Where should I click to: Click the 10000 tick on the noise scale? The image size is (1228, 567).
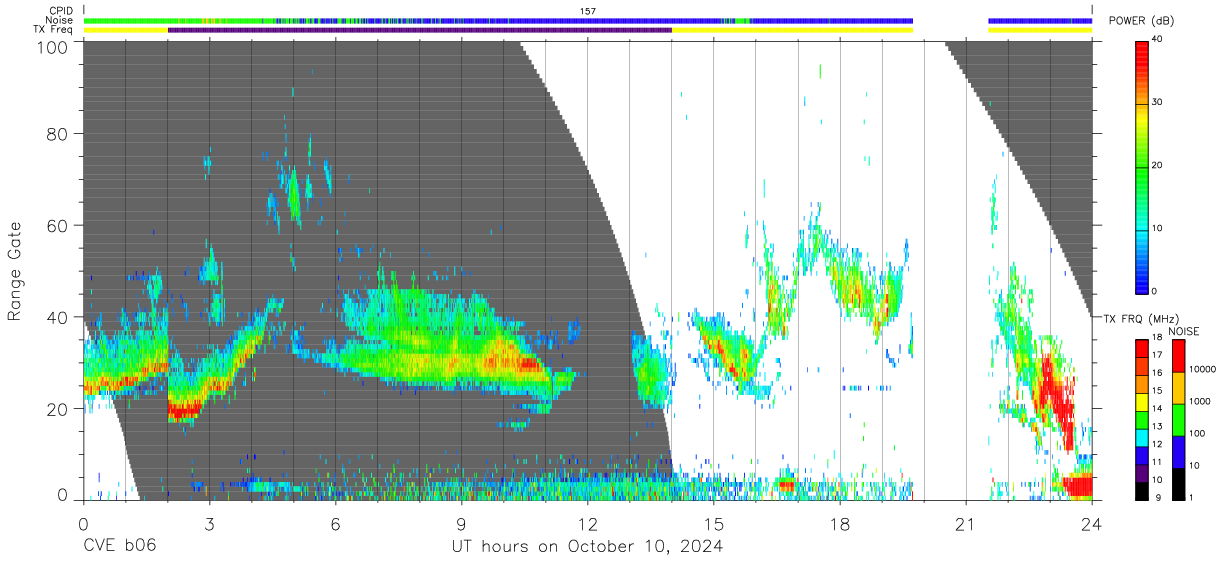click(x=1203, y=369)
